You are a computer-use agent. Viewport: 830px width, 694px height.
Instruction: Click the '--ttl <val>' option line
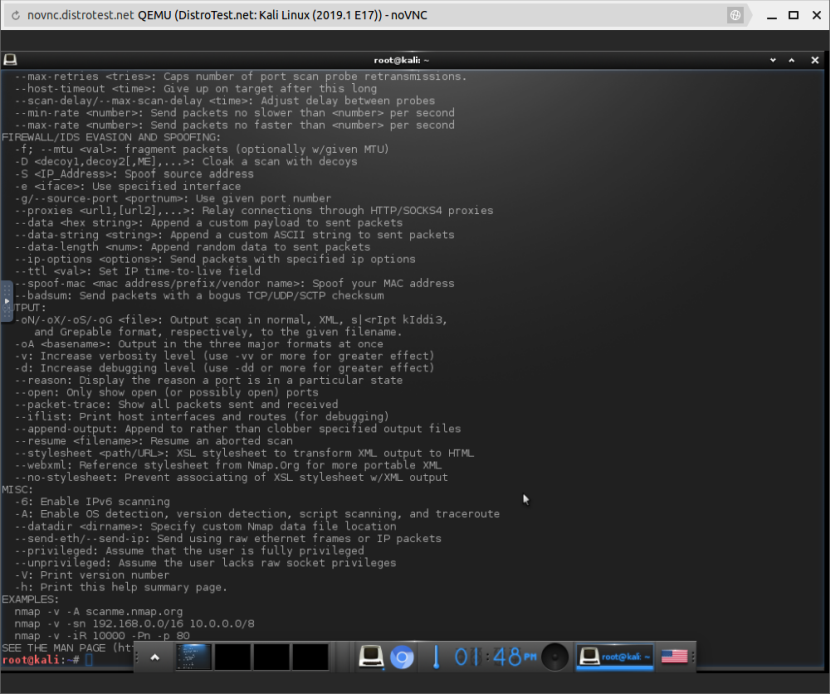pyautogui.click(x=138, y=271)
